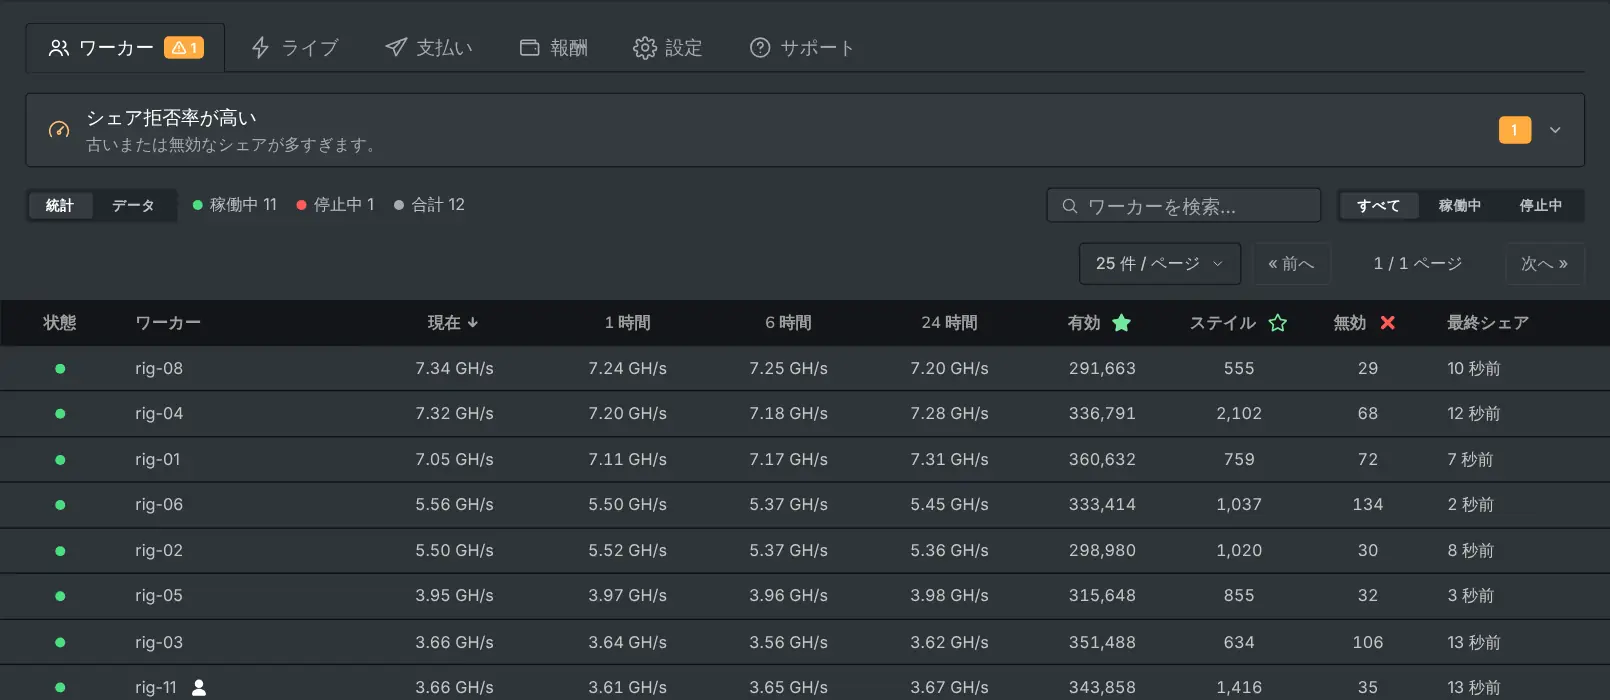Sort by the 最終シェア column header
The image size is (1610, 700).
click(1488, 323)
